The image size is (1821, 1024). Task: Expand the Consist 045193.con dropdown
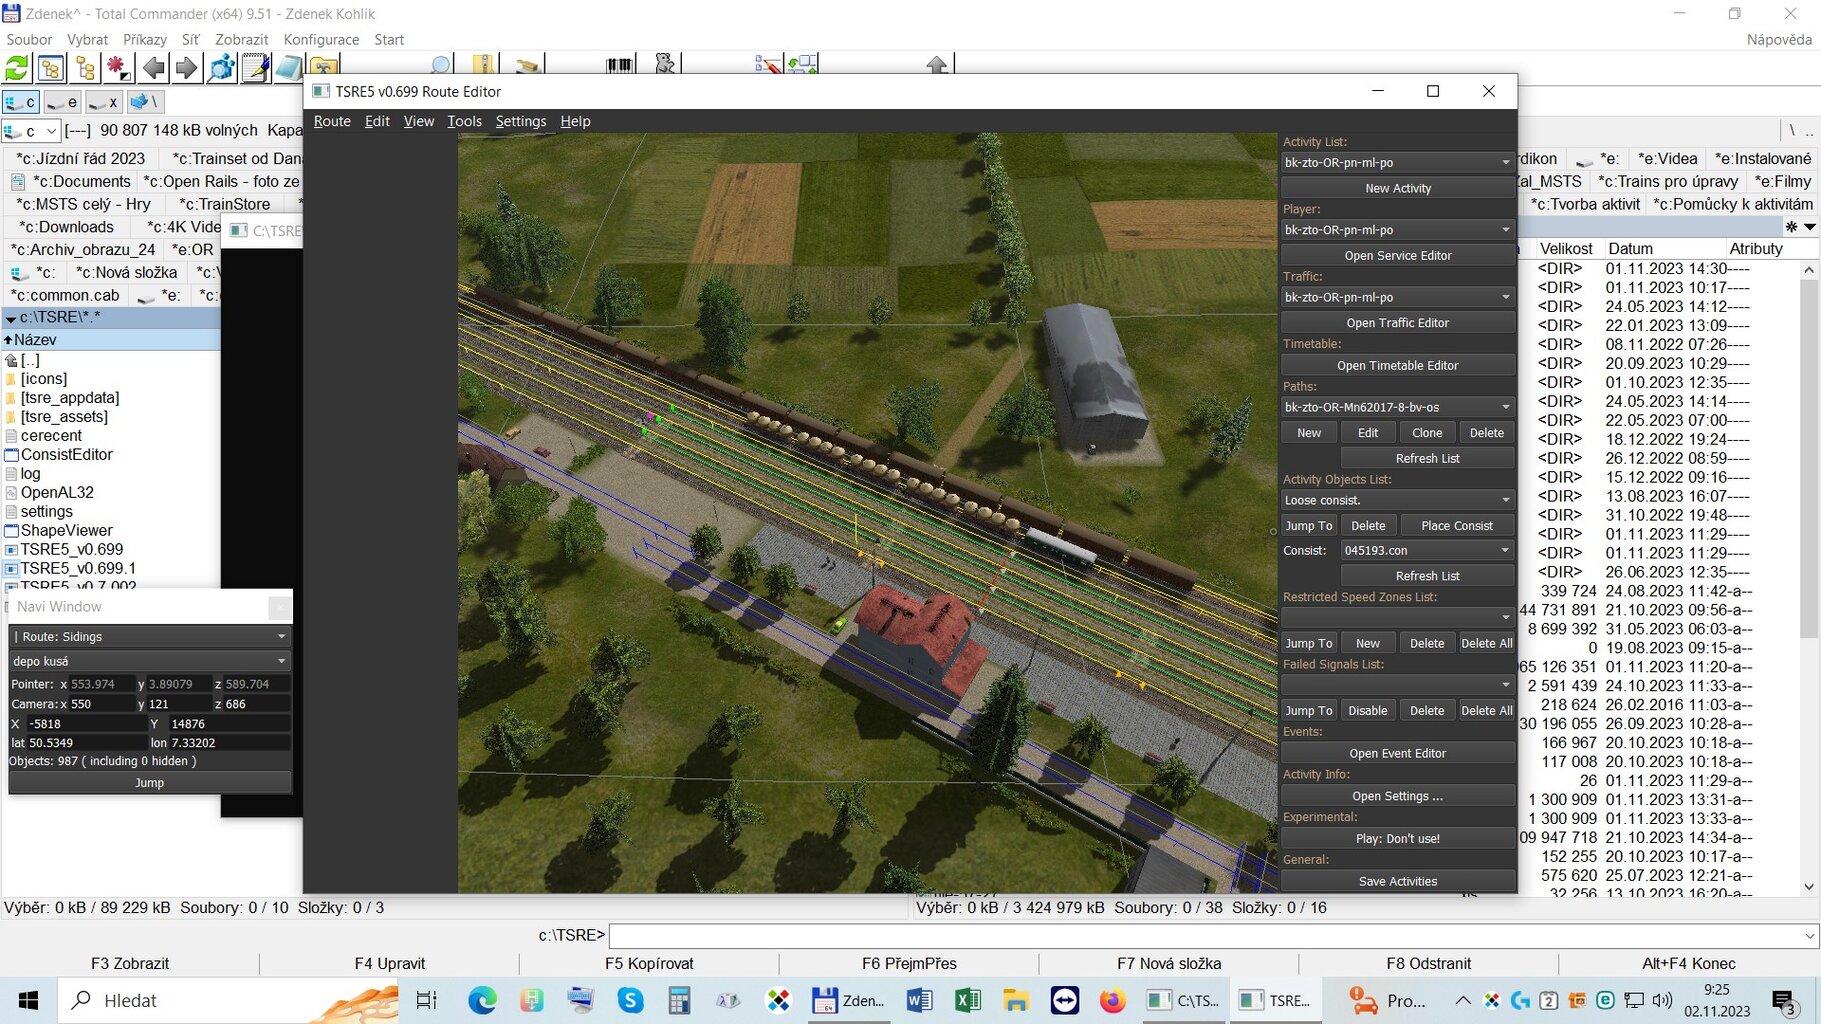click(x=1426, y=550)
